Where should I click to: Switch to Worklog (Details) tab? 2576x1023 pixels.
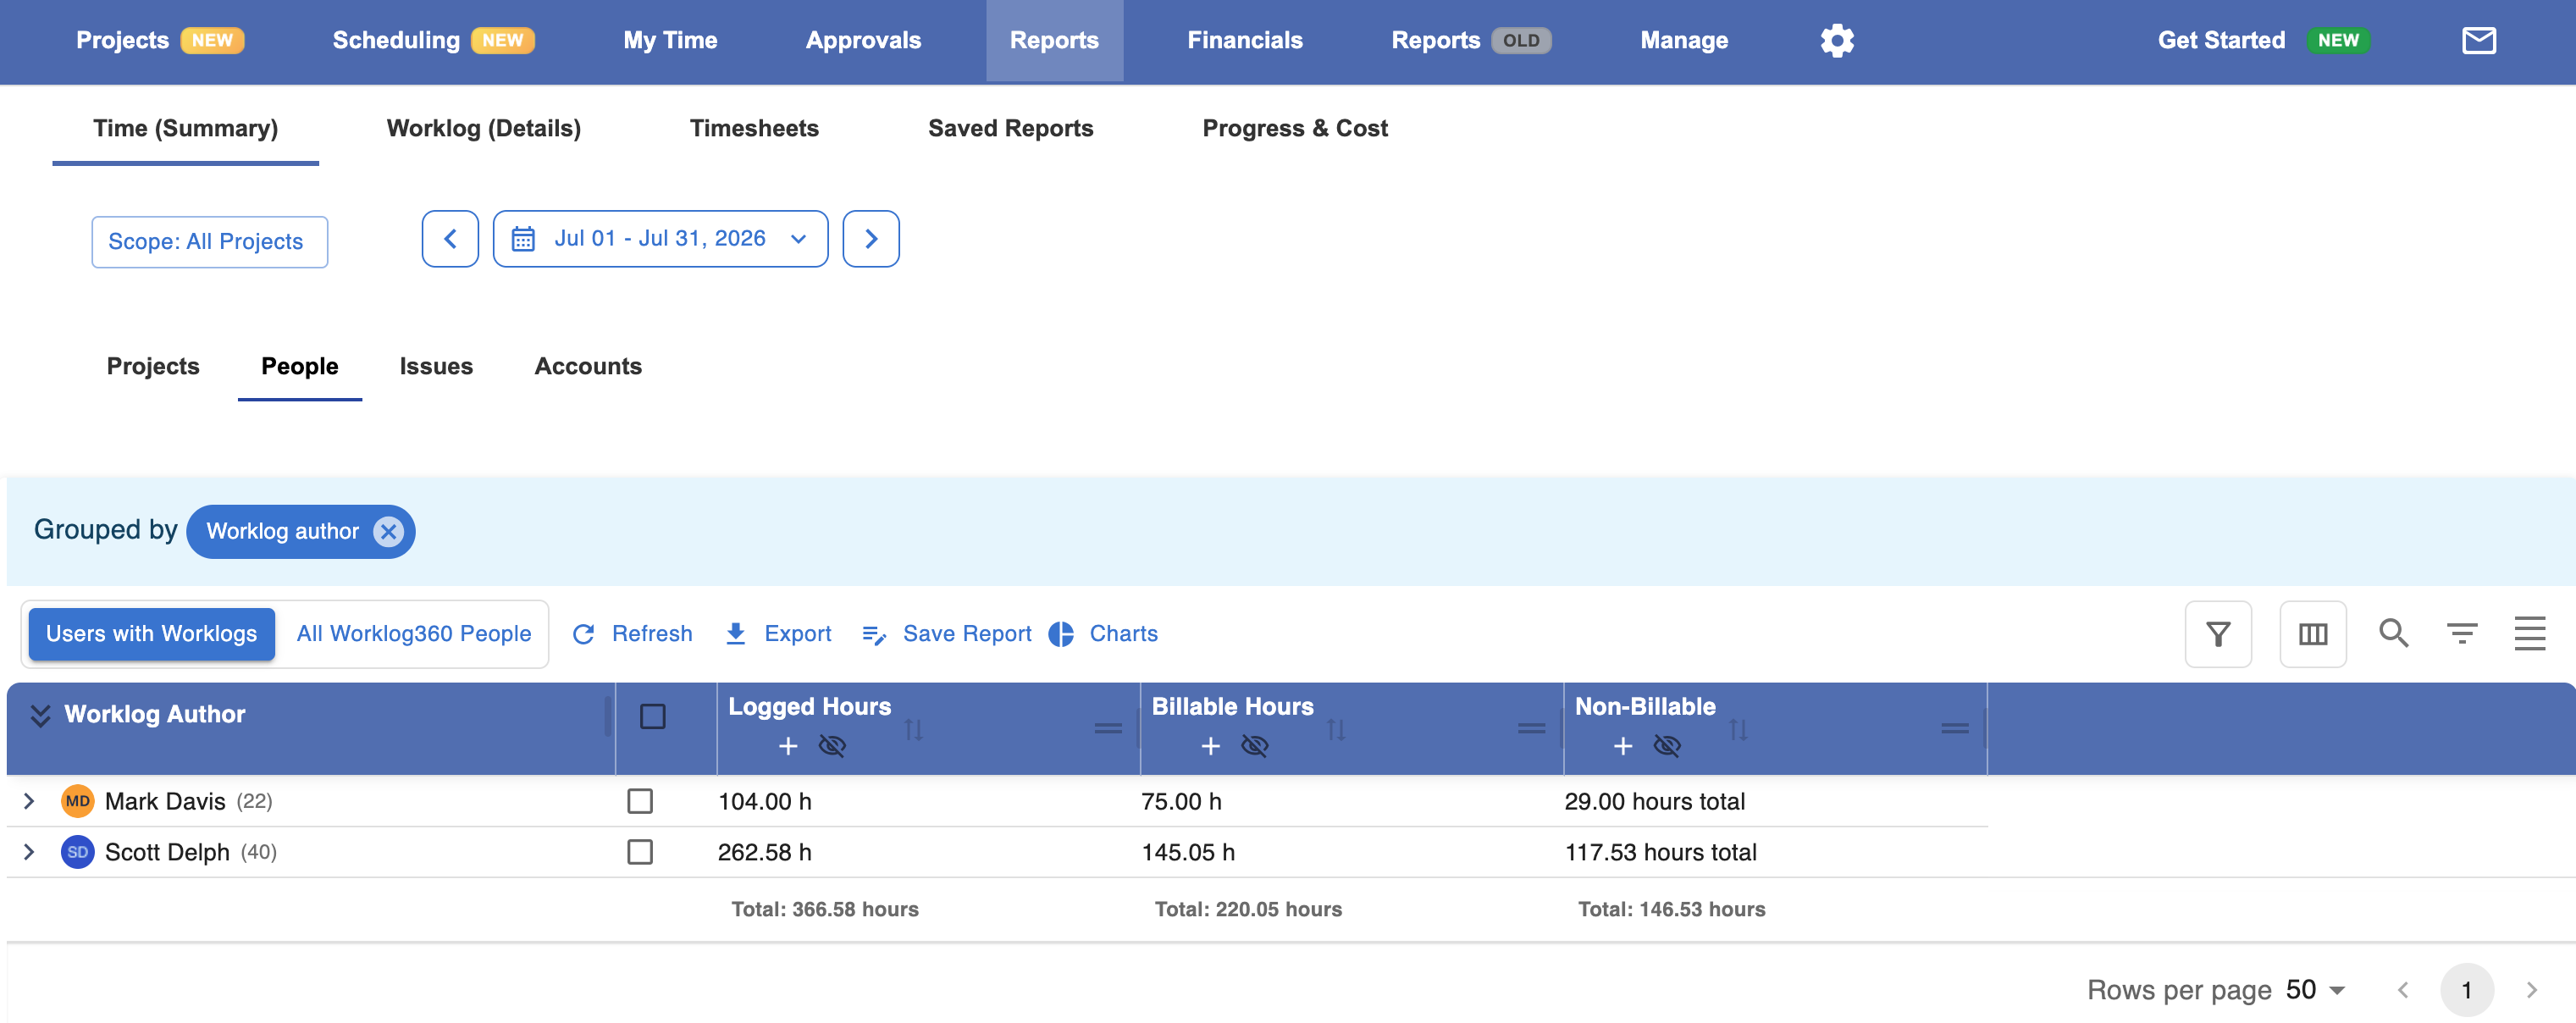[484, 128]
